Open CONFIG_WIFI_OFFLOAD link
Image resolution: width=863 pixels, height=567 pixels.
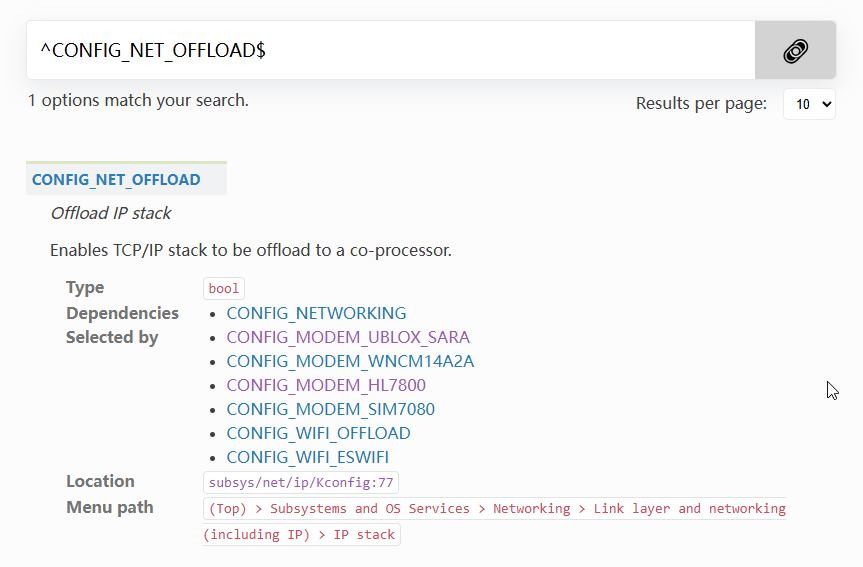click(318, 433)
